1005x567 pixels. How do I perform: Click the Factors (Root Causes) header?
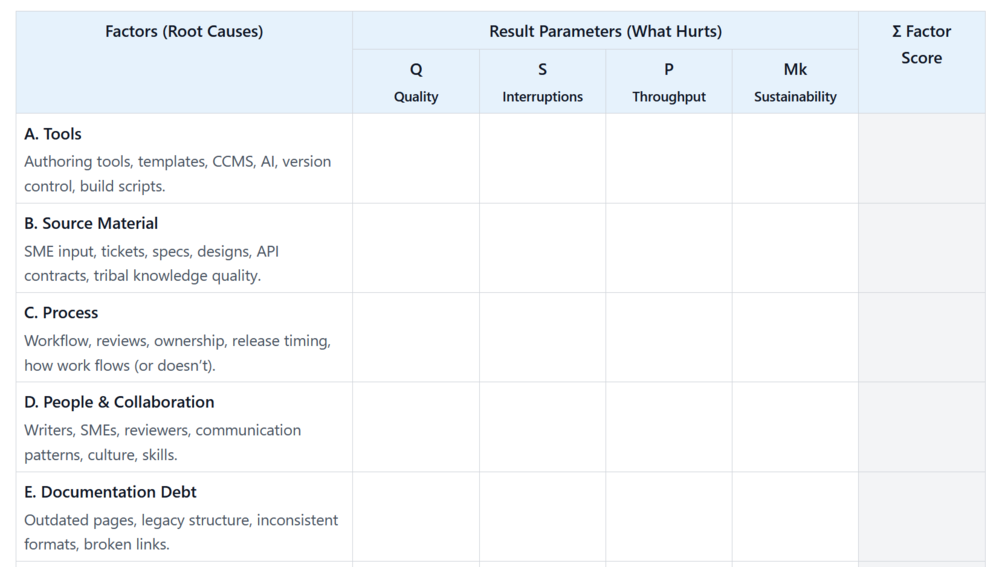click(x=184, y=32)
